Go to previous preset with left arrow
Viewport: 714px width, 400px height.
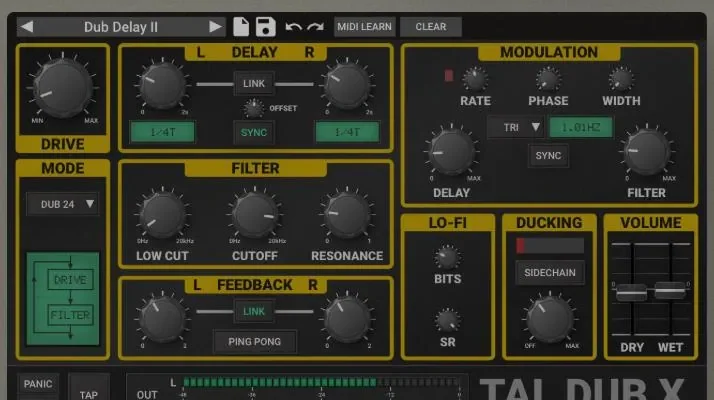coord(27,27)
